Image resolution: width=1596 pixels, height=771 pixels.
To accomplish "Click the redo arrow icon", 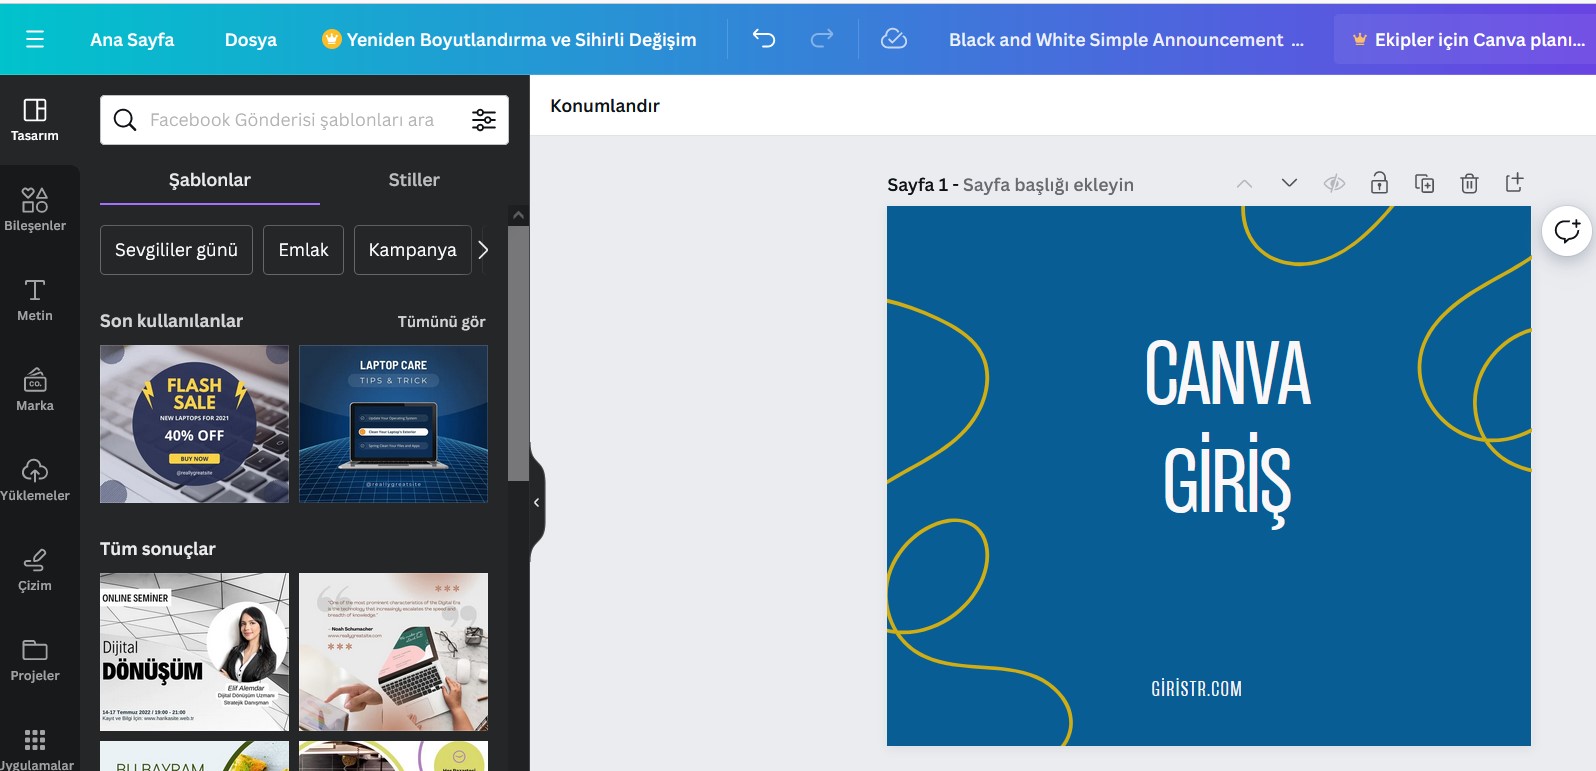I will click(x=822, y=39).
